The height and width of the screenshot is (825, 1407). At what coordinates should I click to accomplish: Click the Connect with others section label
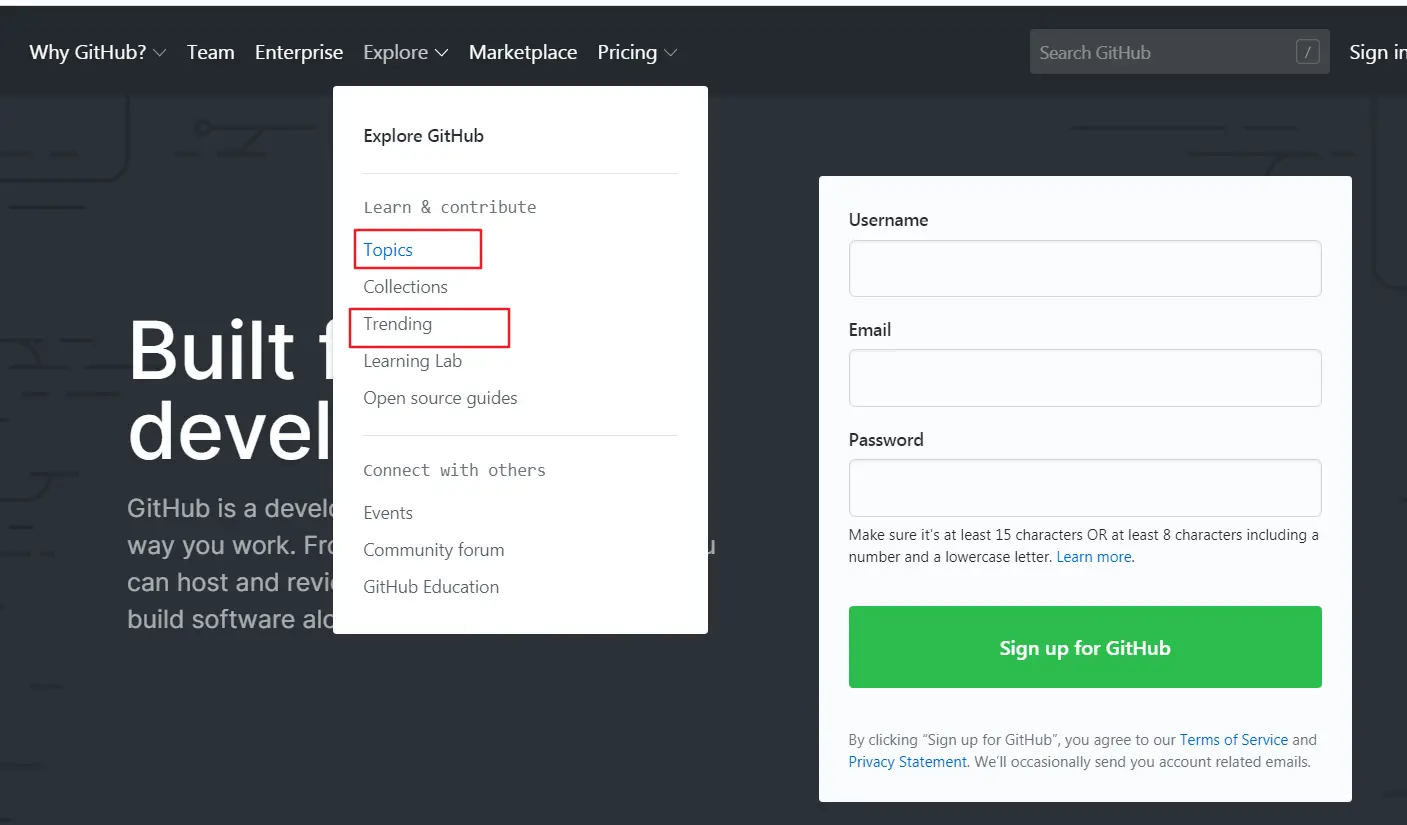454,470
